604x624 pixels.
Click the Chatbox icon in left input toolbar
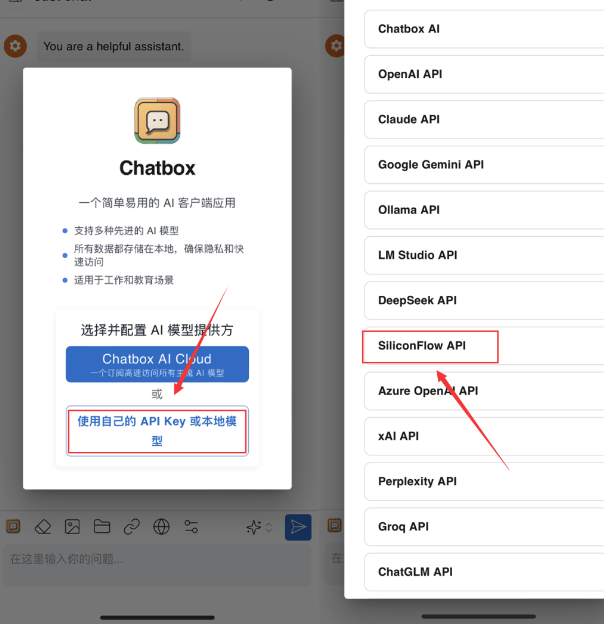[x=13, y=526]
